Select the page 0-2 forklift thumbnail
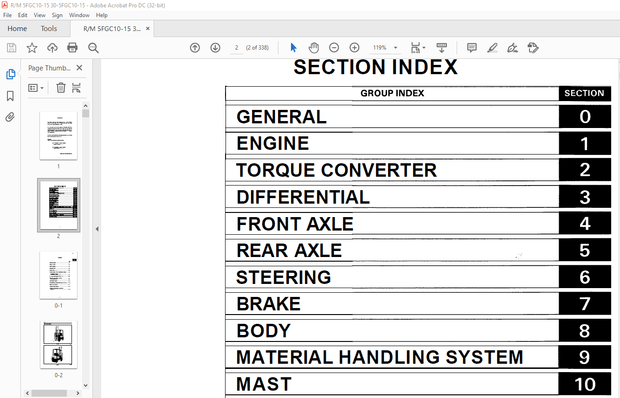 point(59,345)
